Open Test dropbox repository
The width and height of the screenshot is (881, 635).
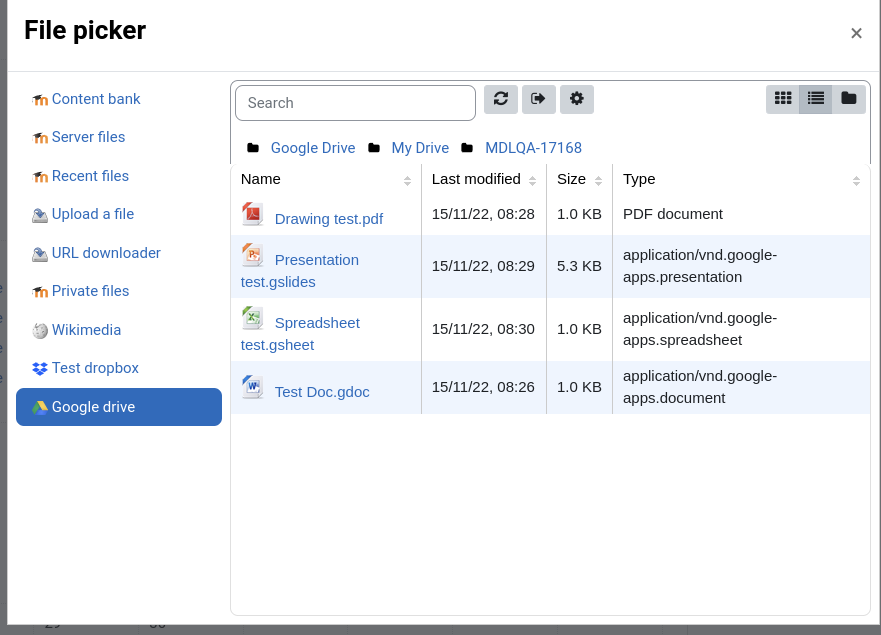click(x=95, y=368)
